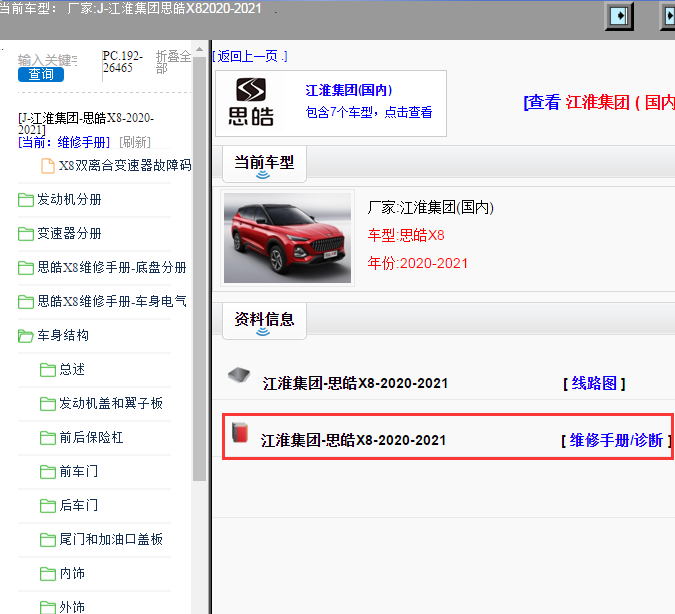
Task: Click the 年份:2020-2021 text
Action: 418,263
